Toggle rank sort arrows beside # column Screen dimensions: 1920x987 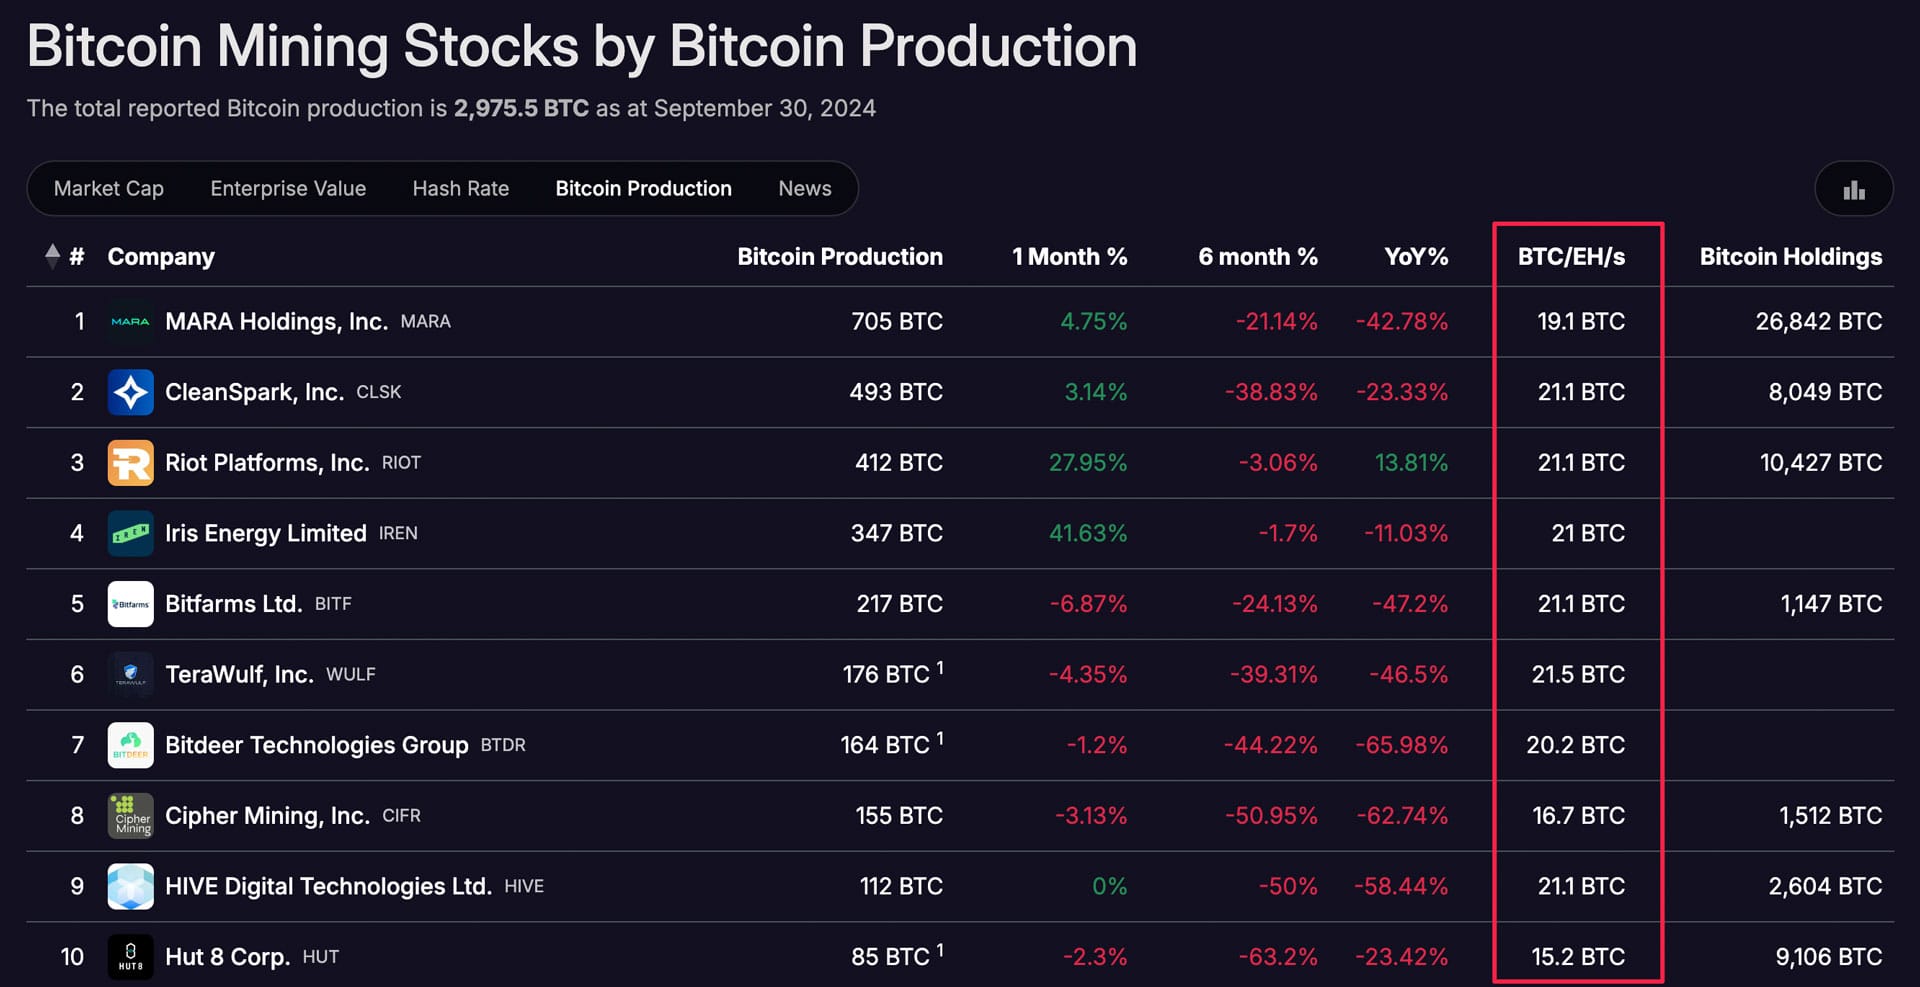[x=53, y=256]
